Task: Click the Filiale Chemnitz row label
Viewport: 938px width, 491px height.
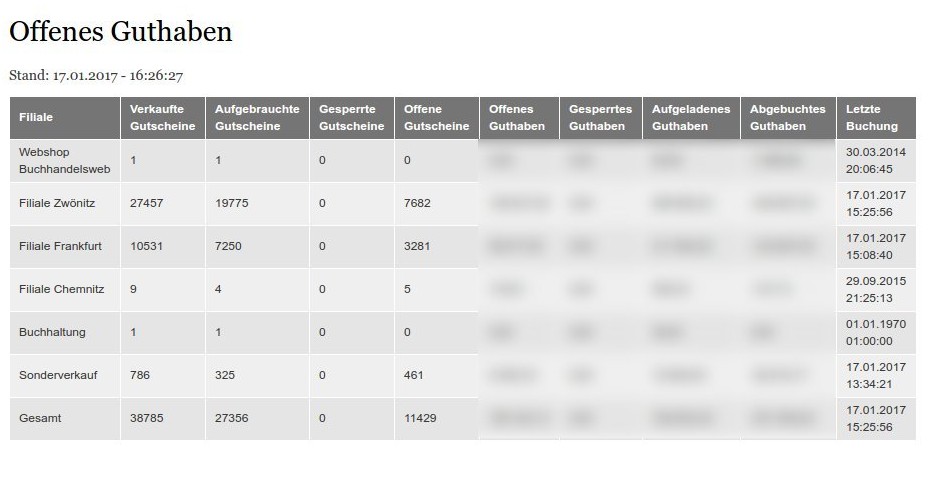Action: (61, 289)
